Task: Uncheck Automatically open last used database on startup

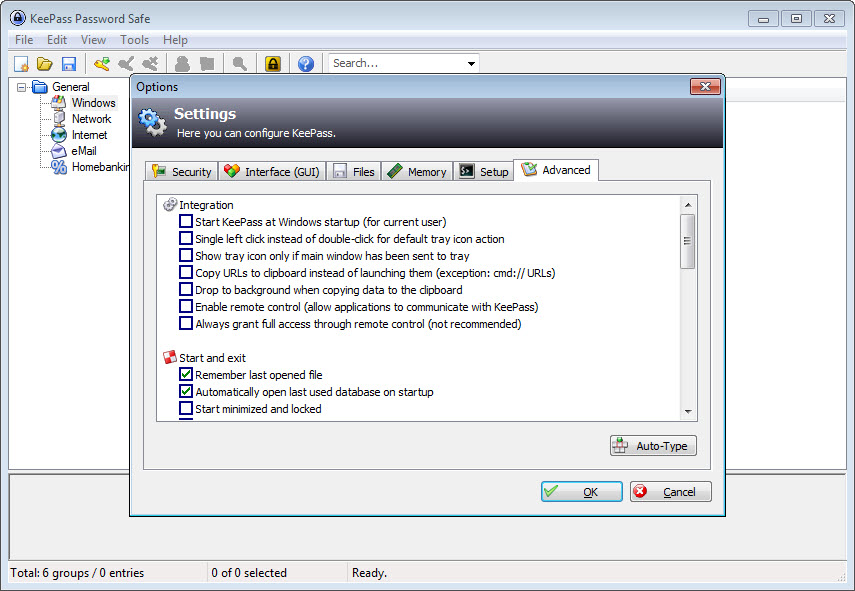Action: point(186,391)
